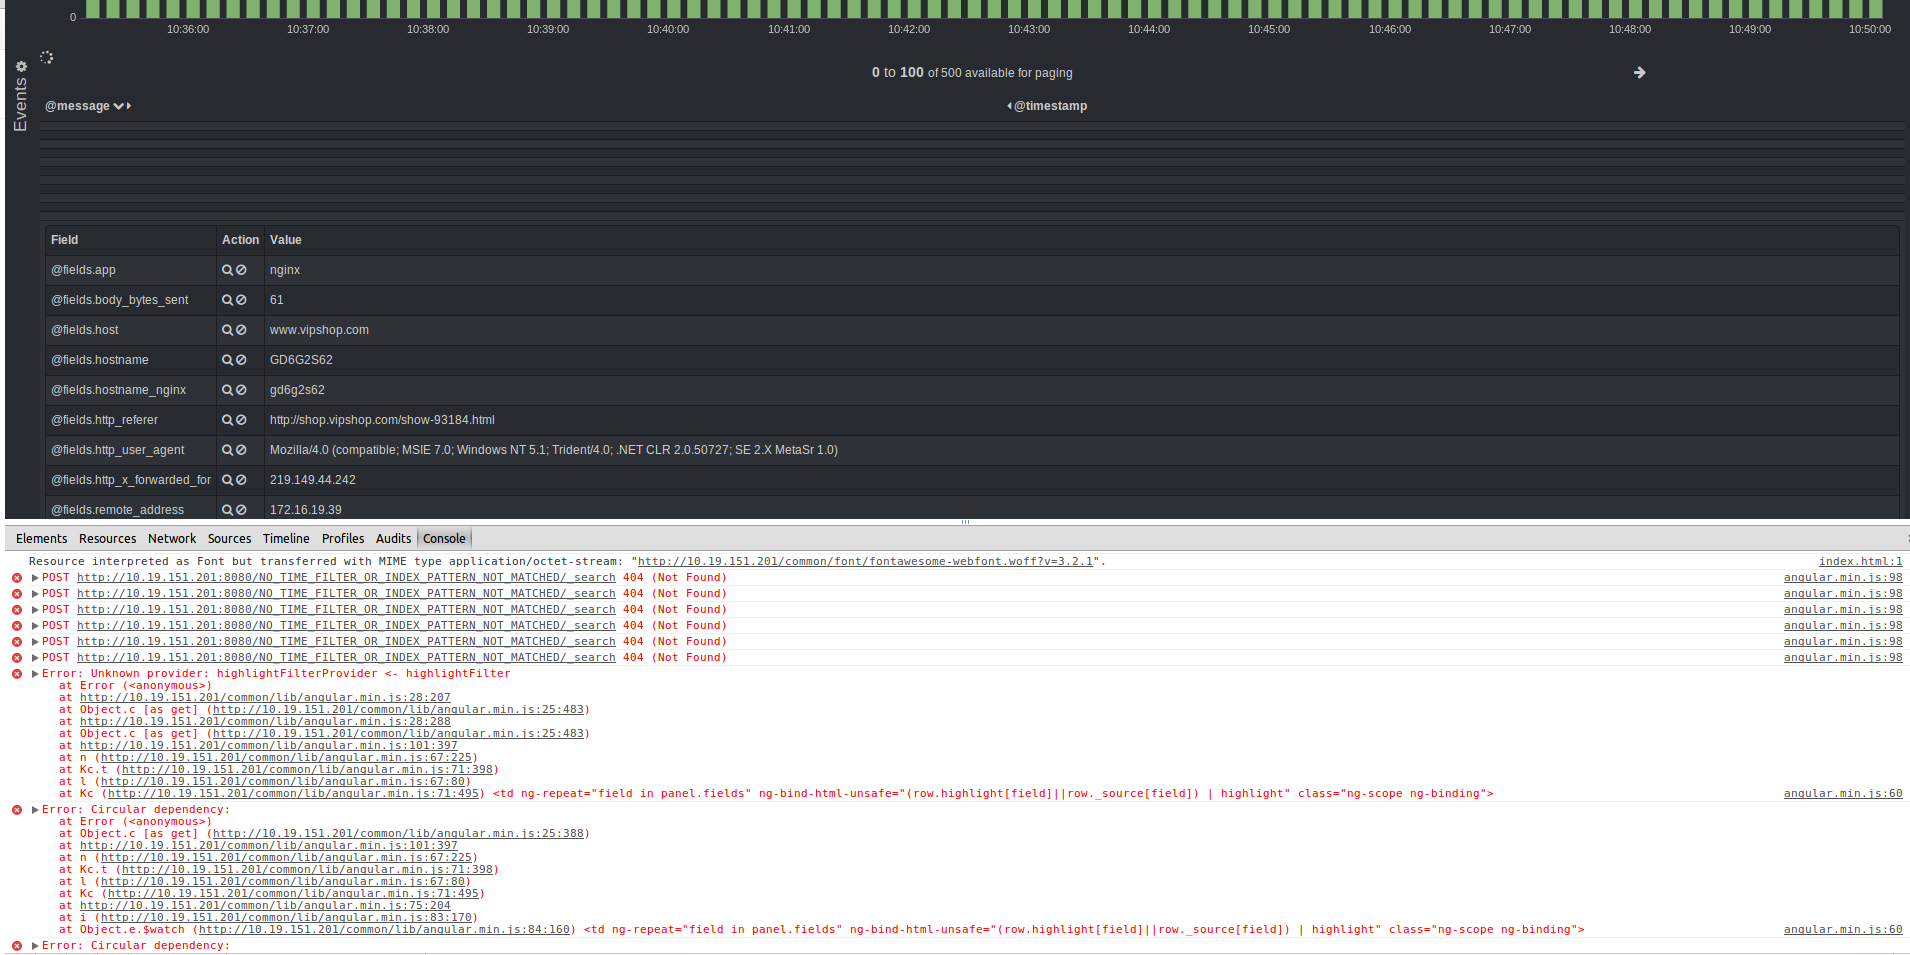
Task: Open fontawesome-webfont.woff URL link
Action: pyautogui.click(x=865, y=562)
